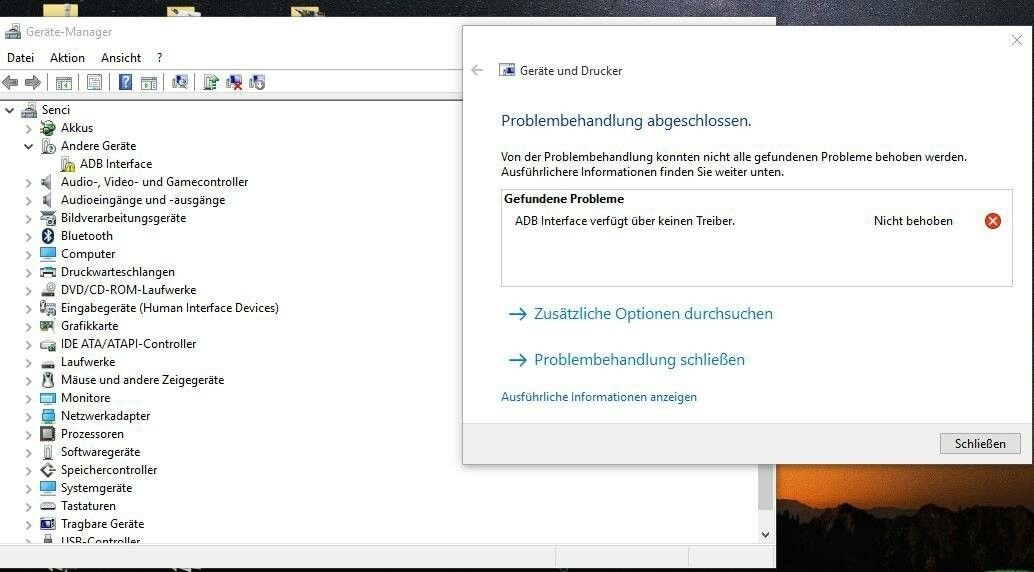Screen dimensions: 1034x572
Task: Click the 'Gefundene Probleme' heading
Action: [564, 199]
